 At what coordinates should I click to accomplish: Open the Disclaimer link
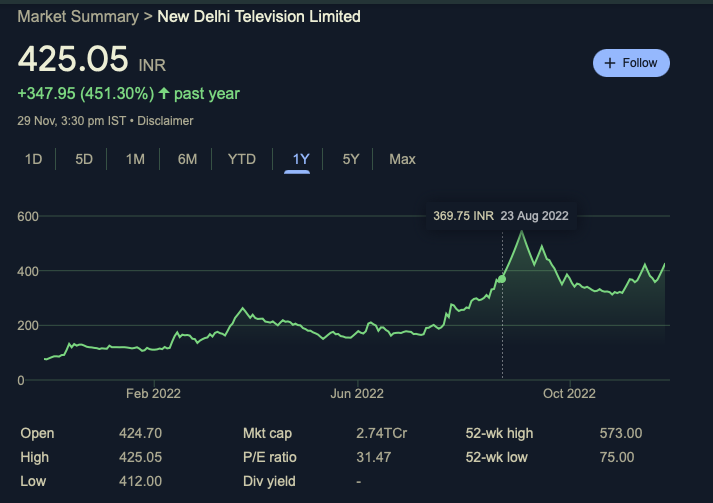pos(165,121)
